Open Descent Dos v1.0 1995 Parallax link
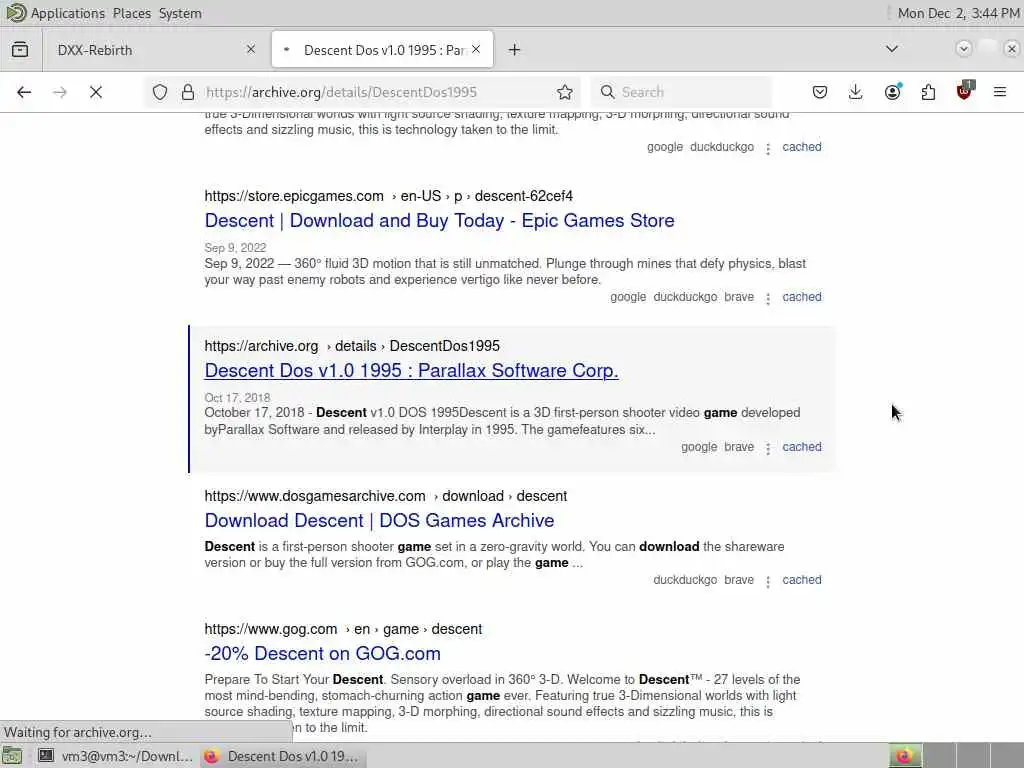The width and height of the screenshot is (1024, 768). [x=411, y=370]
